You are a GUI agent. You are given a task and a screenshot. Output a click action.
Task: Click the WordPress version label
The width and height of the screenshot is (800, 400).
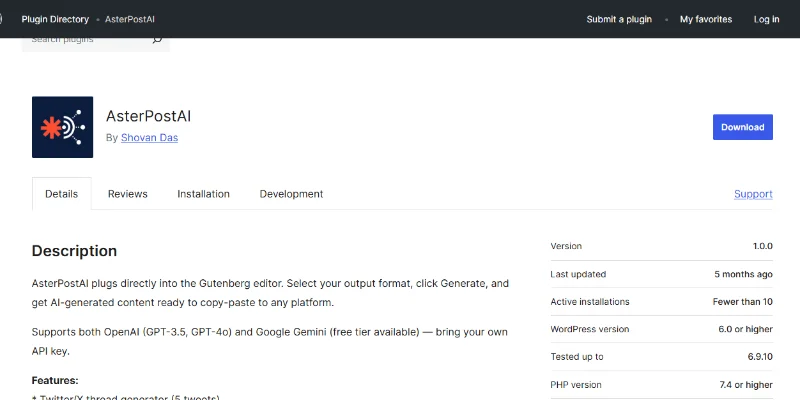point(590,329)
